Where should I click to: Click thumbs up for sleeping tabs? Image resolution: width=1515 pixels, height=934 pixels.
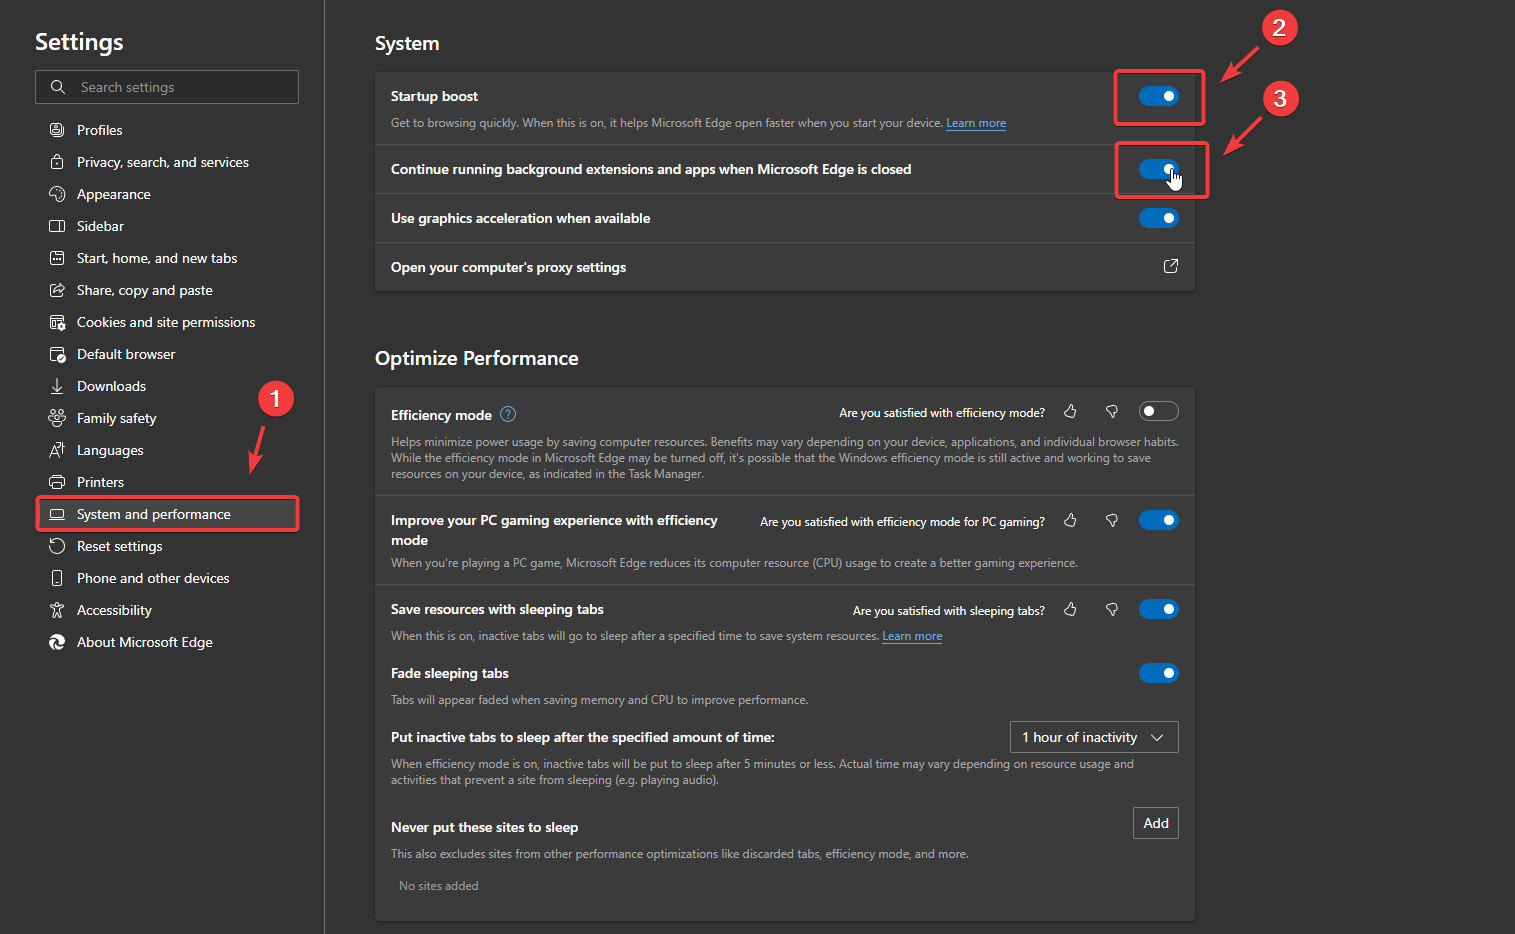[x=1070, y=610]
